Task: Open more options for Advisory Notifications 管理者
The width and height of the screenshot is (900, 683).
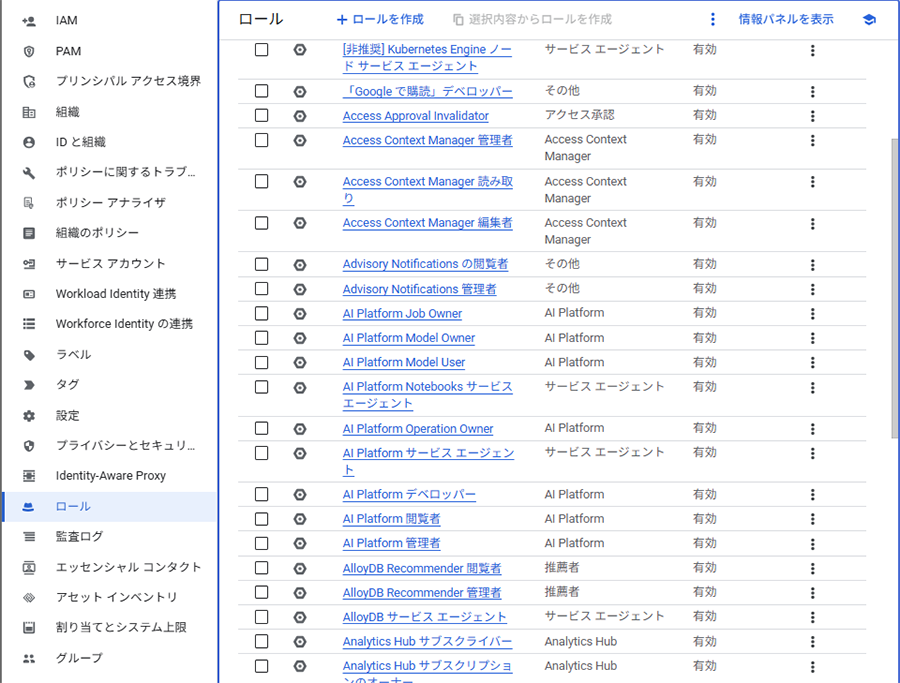Action: tap(812, 290)
